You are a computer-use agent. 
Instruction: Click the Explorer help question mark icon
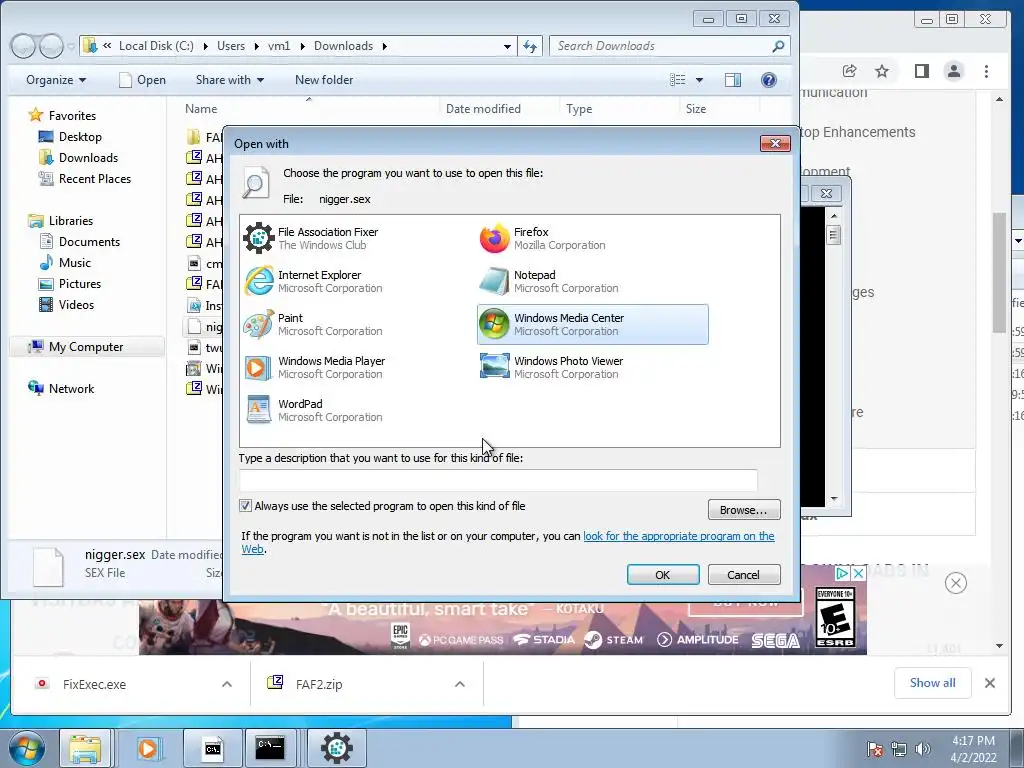pos(769,80)
